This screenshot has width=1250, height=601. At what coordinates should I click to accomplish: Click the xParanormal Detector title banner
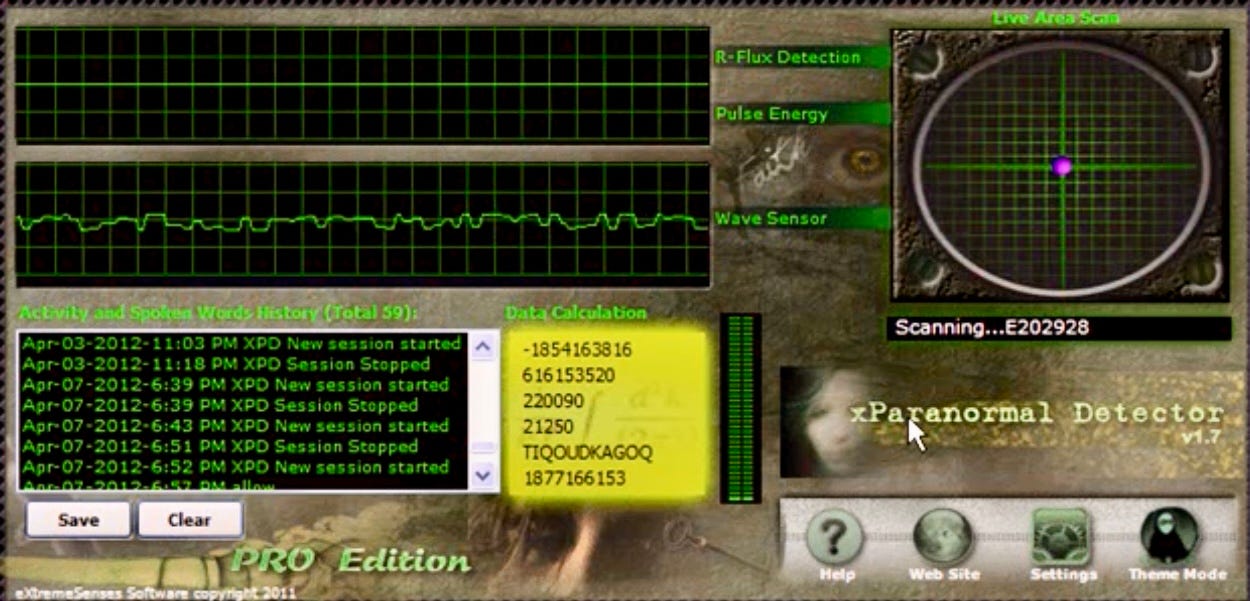coord(1036,413)
